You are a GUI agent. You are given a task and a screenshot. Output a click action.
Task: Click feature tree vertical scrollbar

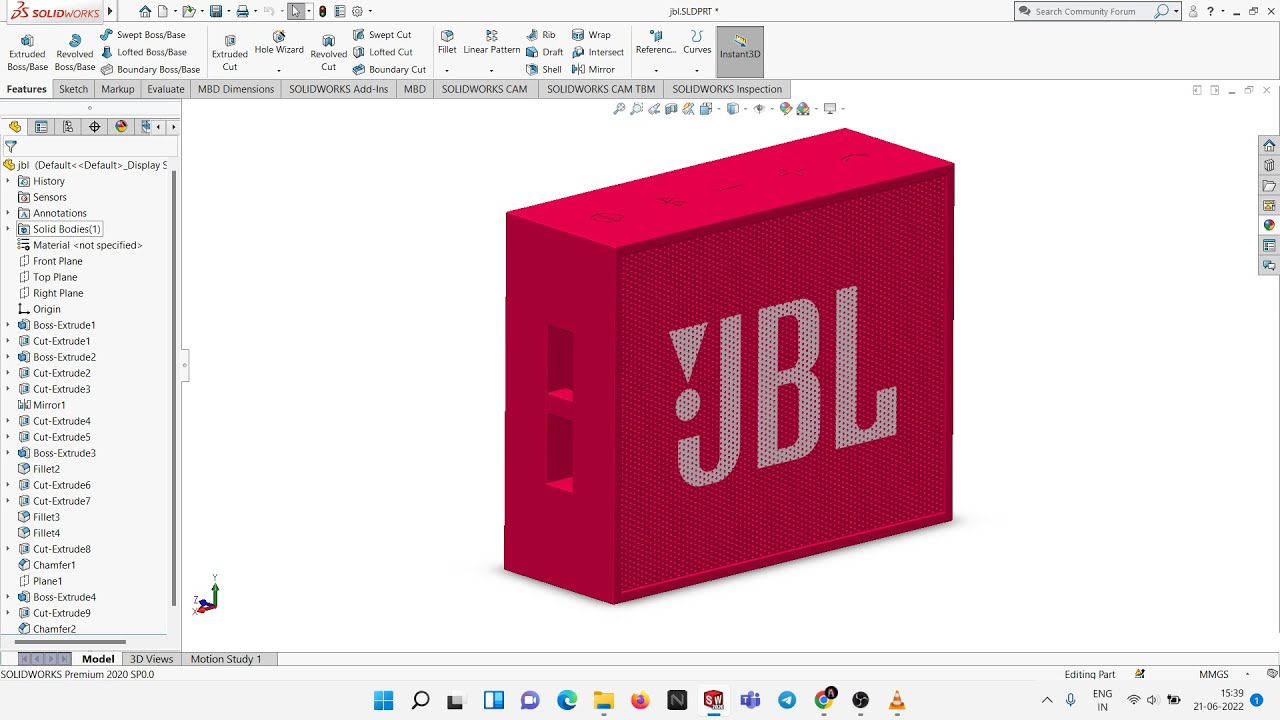click(175, 390)
